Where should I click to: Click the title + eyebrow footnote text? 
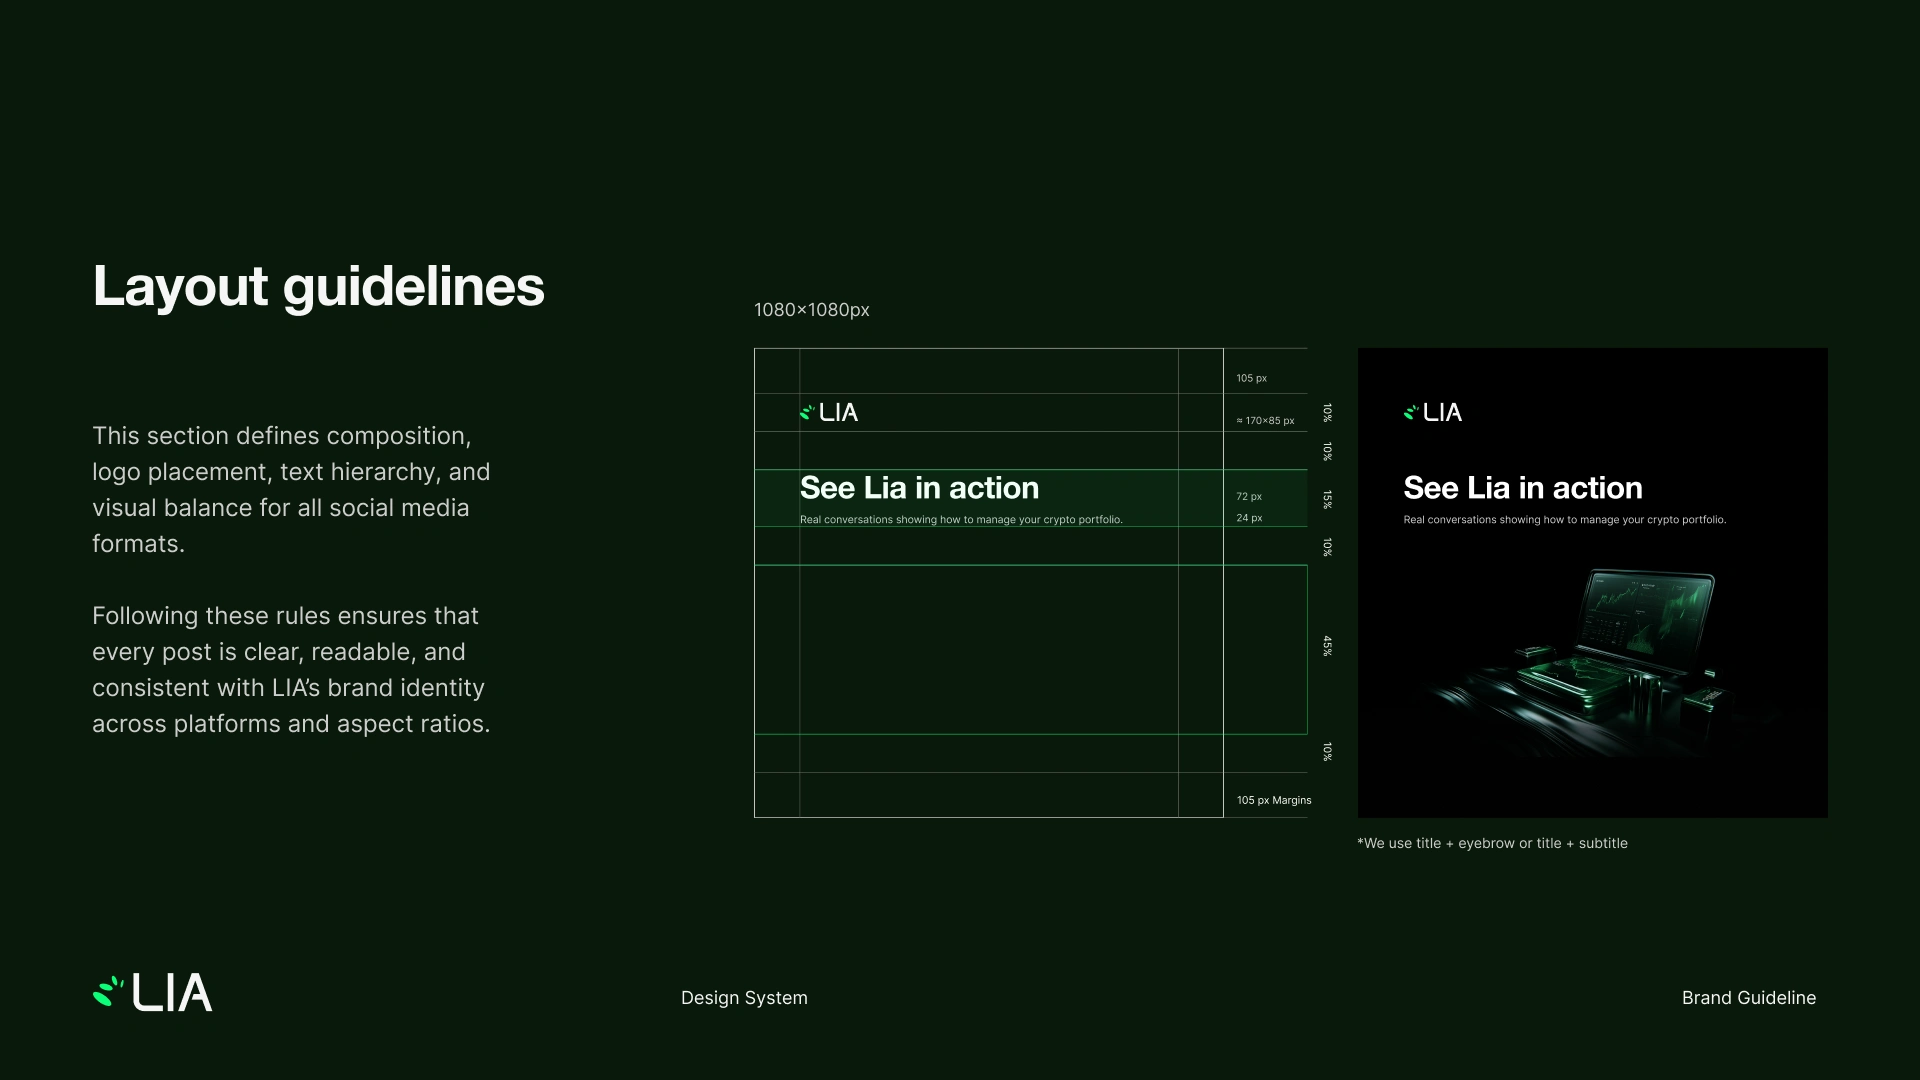click(x=1492, y=843)
